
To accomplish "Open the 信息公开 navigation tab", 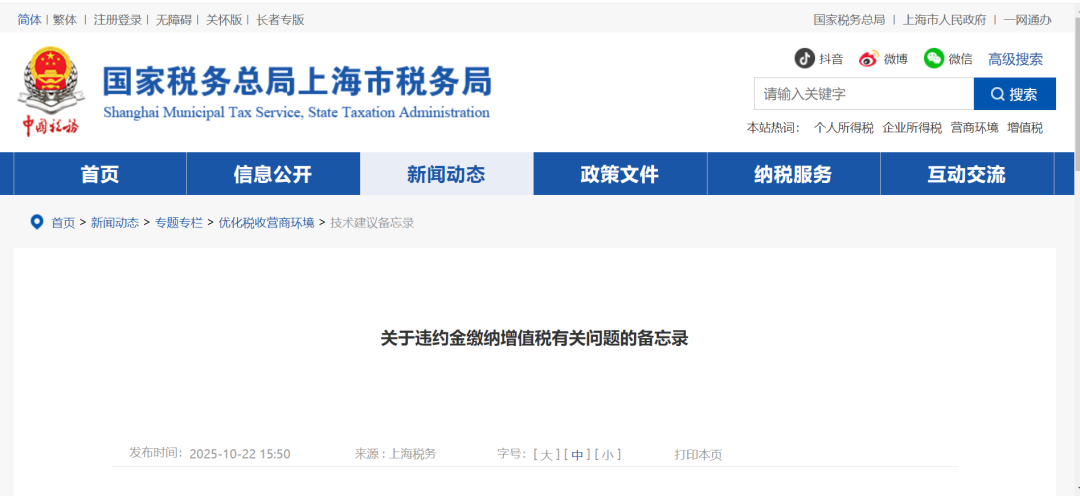I will tap(273, 174).
